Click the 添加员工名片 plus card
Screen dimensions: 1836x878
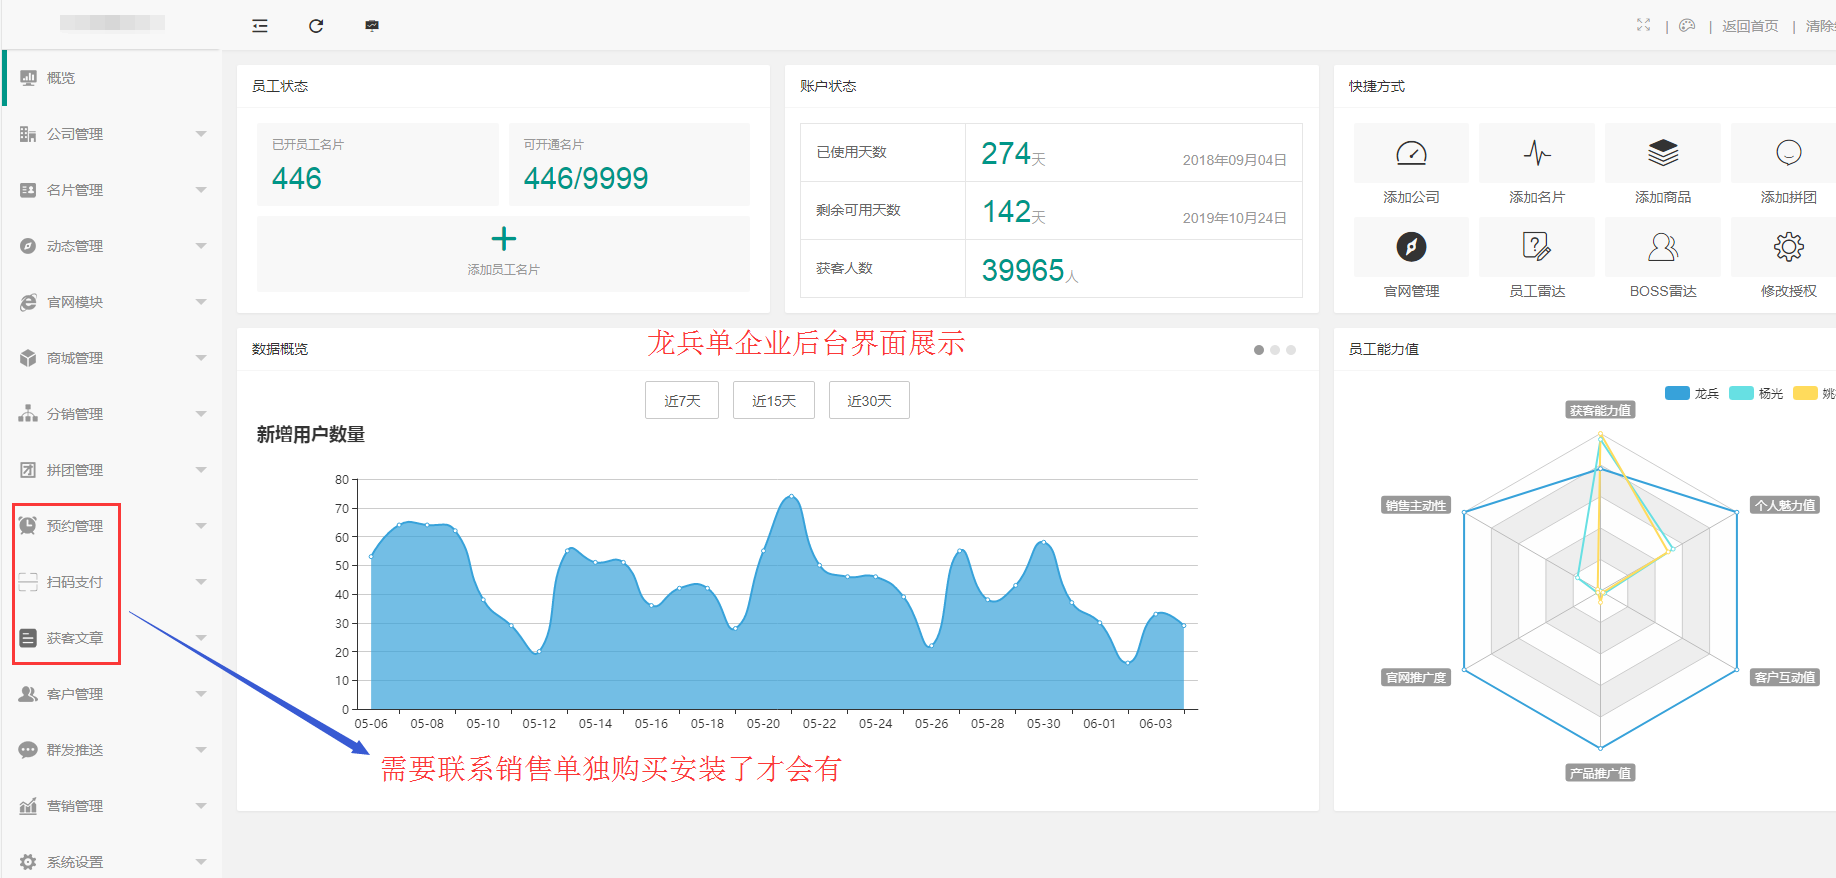(x=503, y=253)
